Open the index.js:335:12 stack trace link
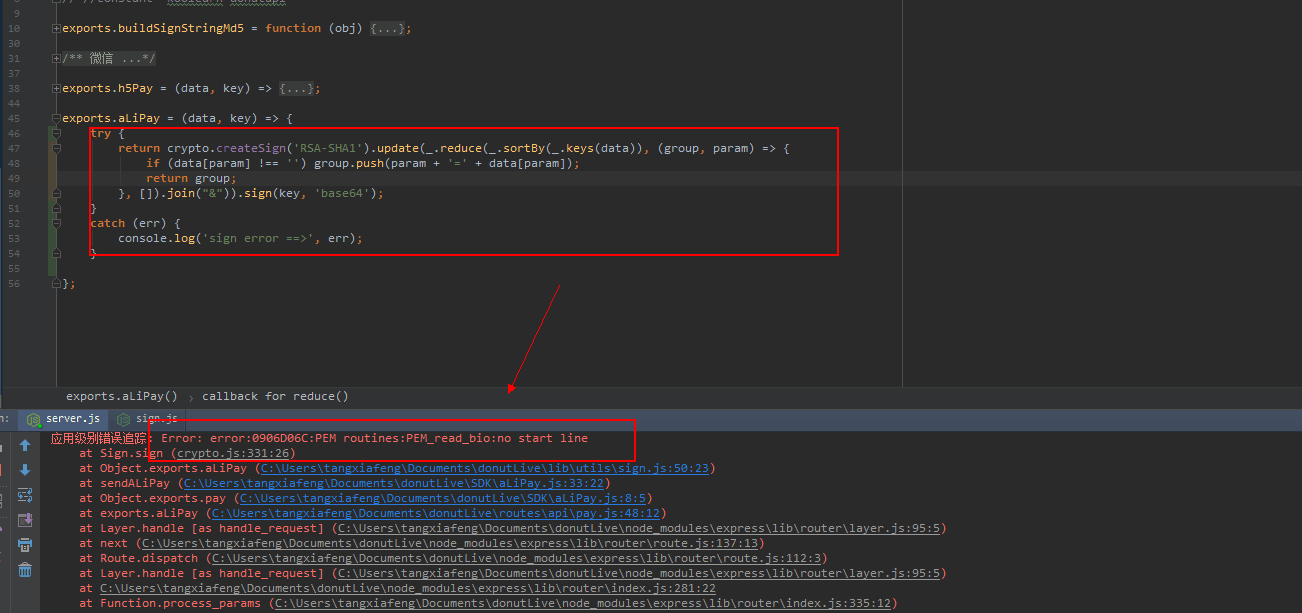 coord(583,603)
